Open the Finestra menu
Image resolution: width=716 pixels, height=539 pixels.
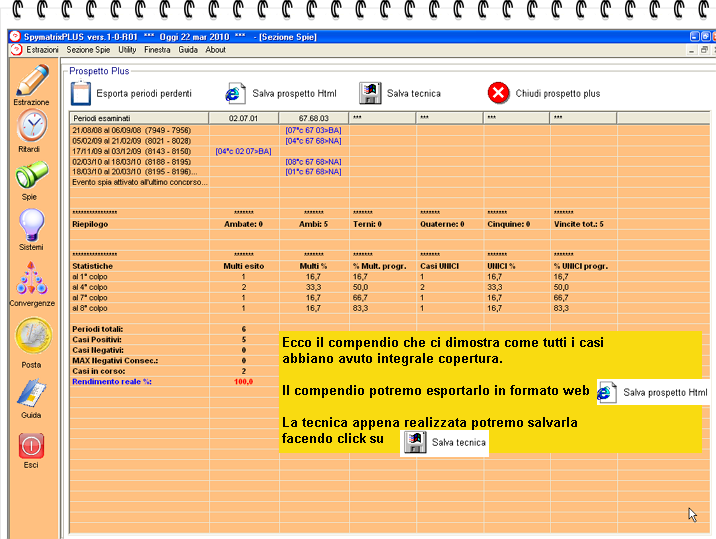point(157,50)
